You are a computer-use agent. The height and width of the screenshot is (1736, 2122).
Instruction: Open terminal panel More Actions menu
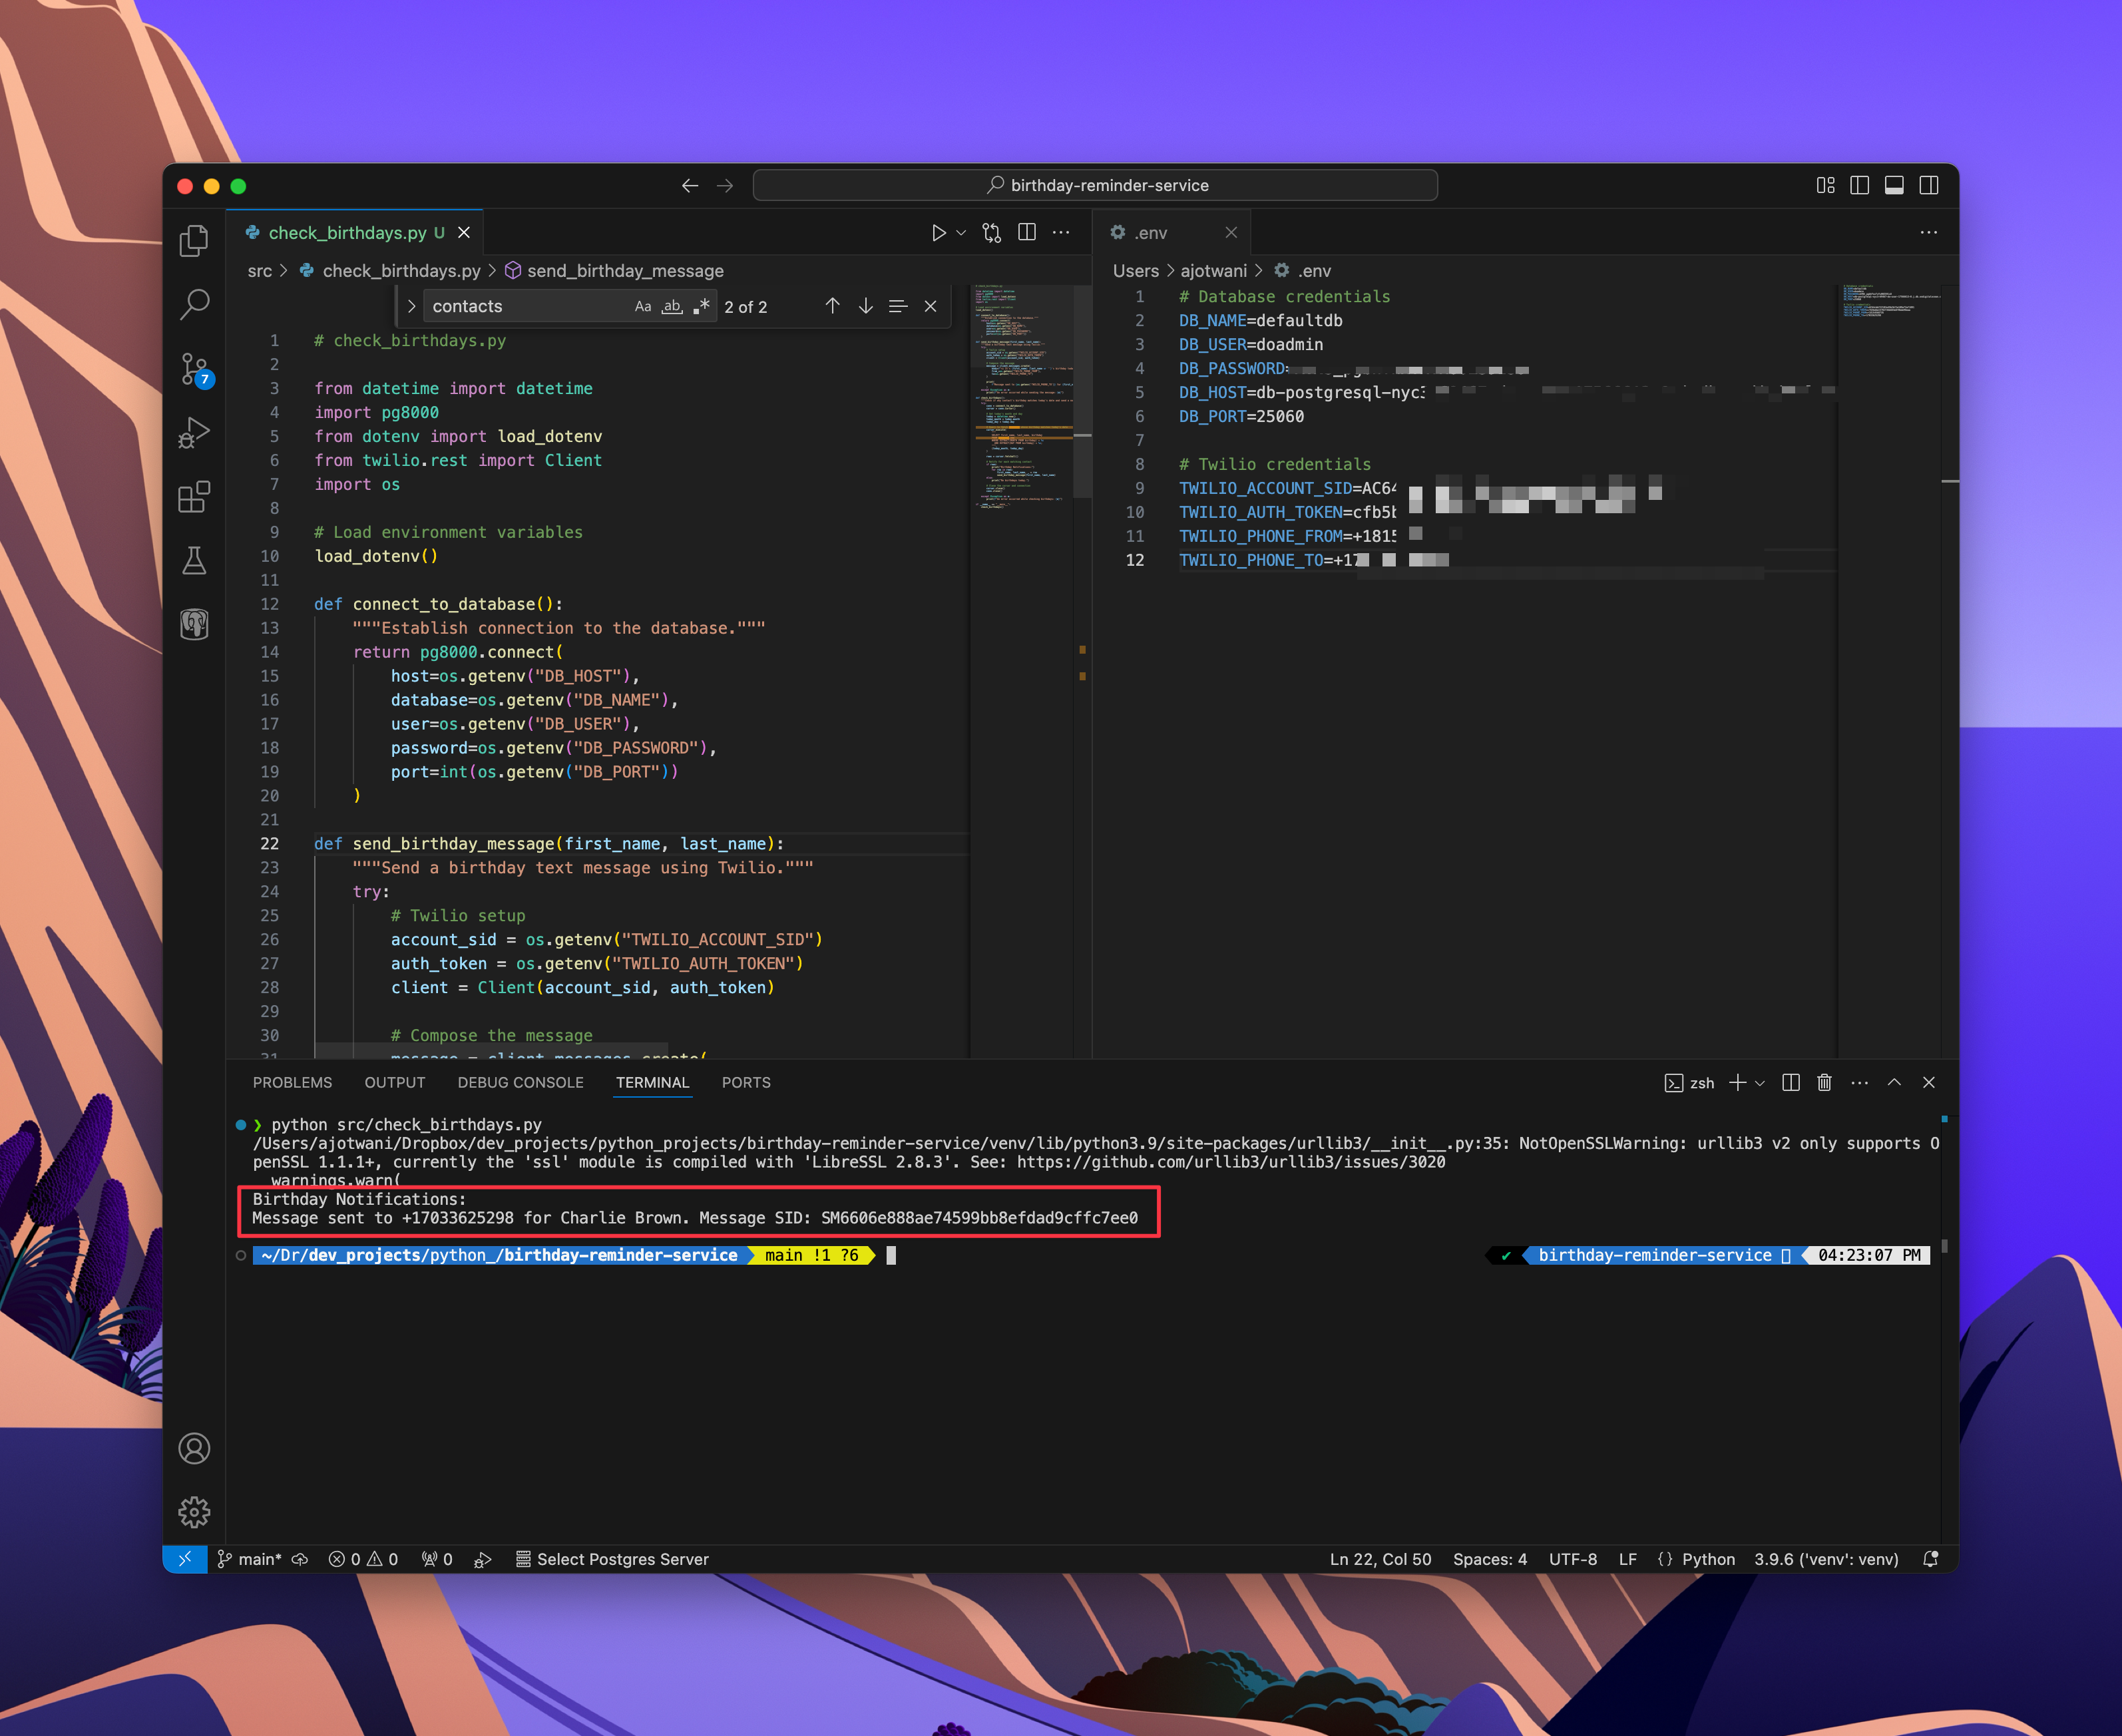point(1859,1083)
